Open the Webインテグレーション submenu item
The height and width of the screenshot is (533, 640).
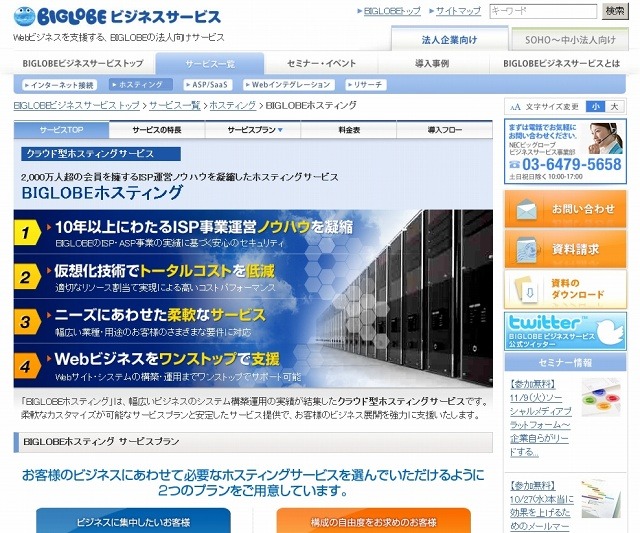(289, 85)
